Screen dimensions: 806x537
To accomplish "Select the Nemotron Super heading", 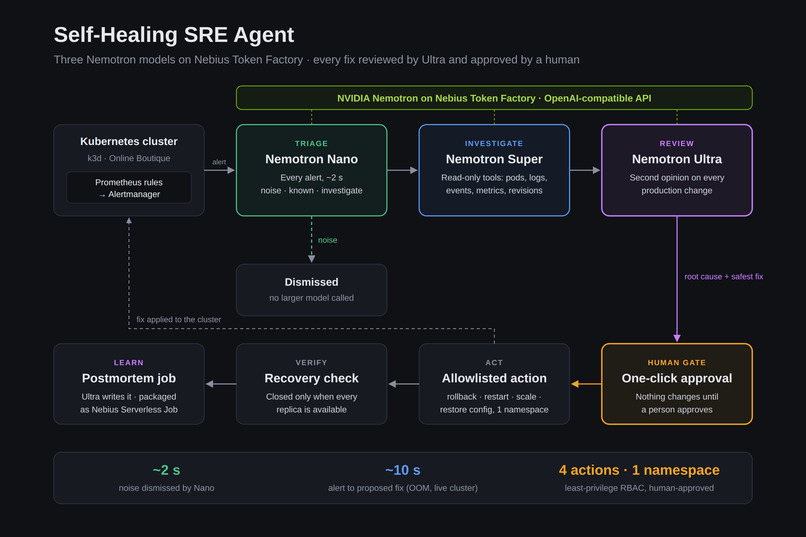I will point(494,159).
